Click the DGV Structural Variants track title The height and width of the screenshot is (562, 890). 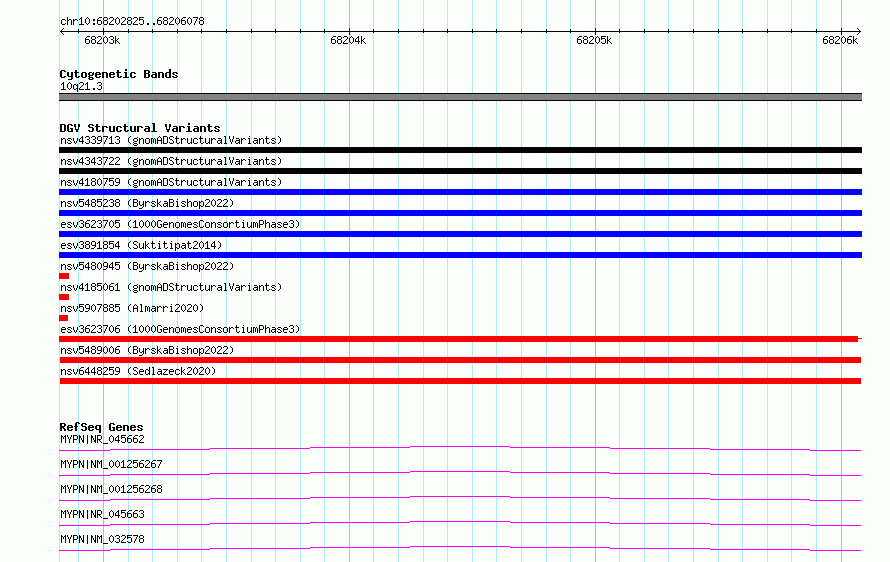pos(140,128)
